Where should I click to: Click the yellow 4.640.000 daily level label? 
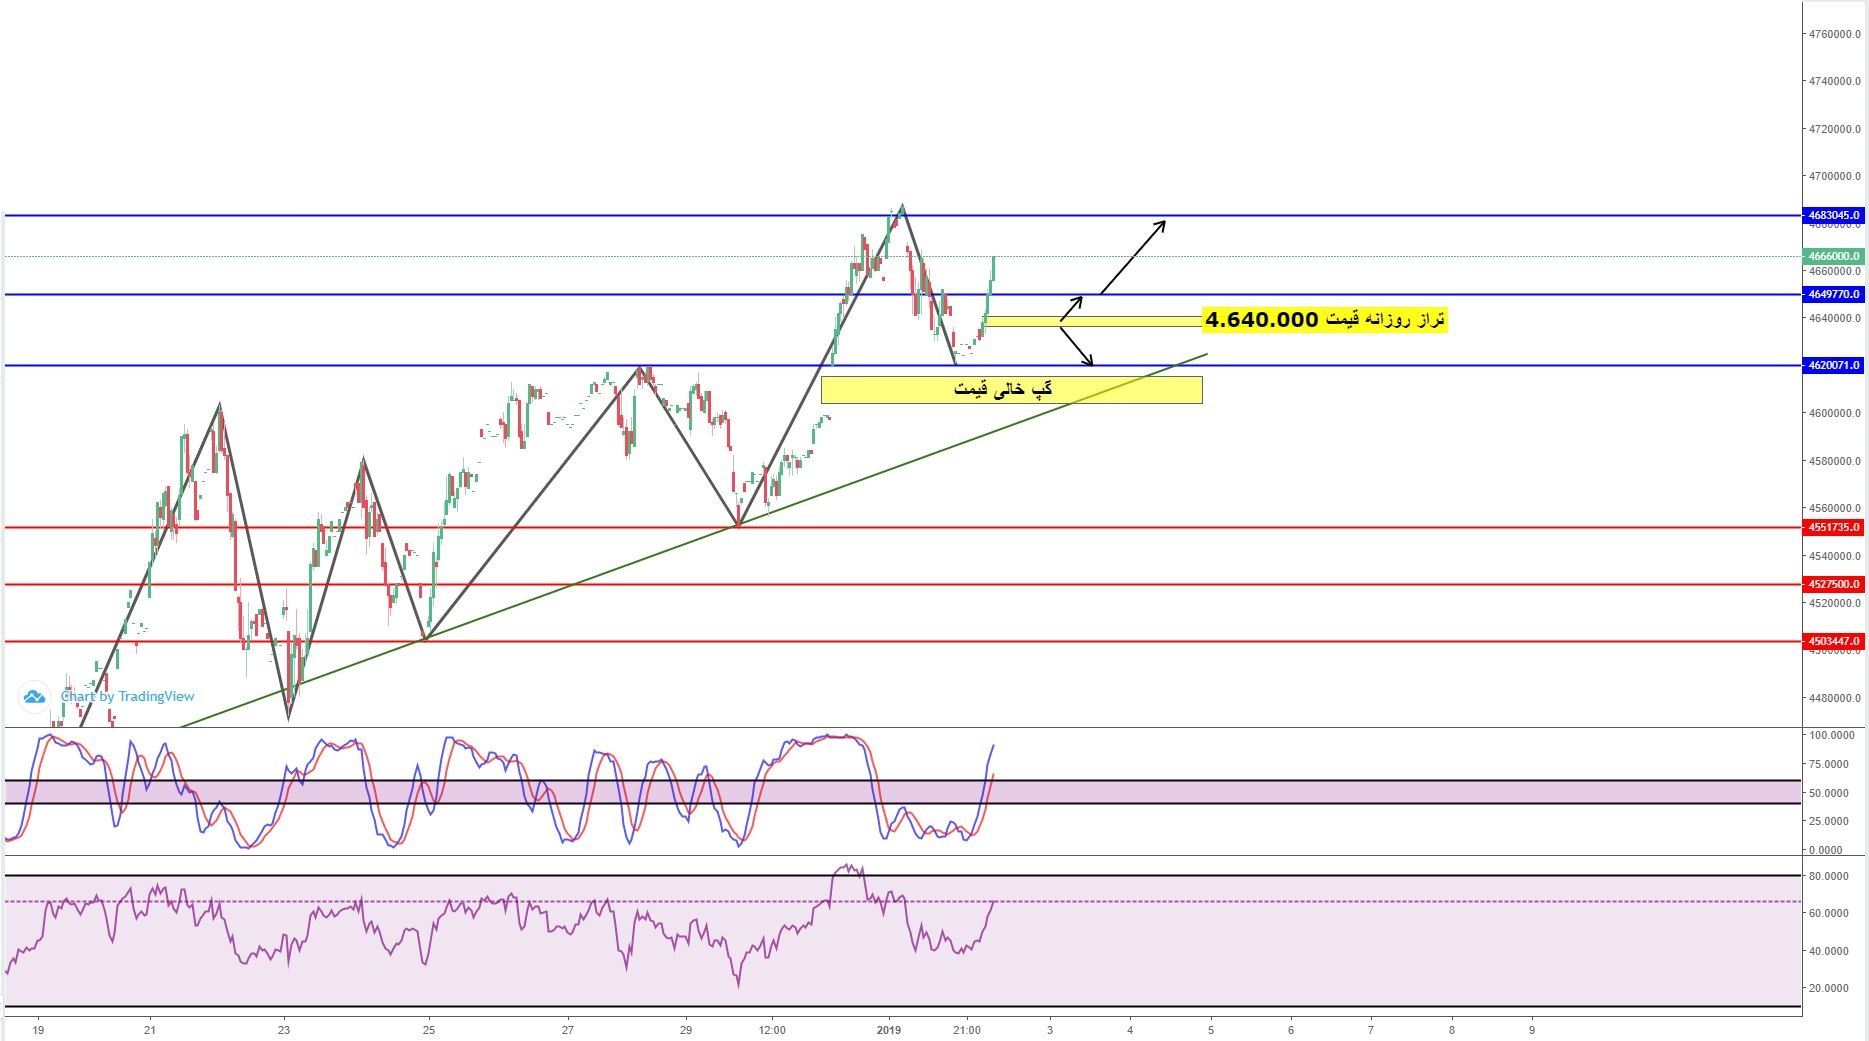click(x=1324, y=320)
